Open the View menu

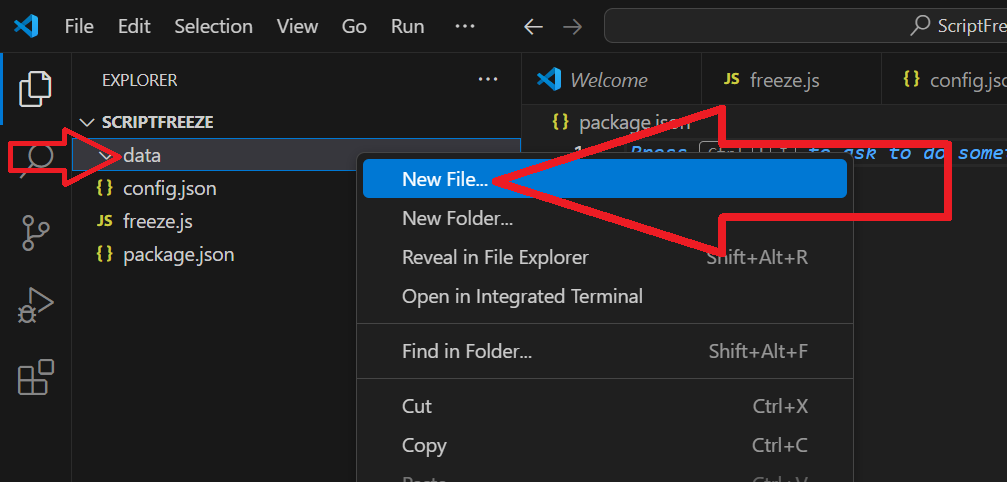(297, 26)
